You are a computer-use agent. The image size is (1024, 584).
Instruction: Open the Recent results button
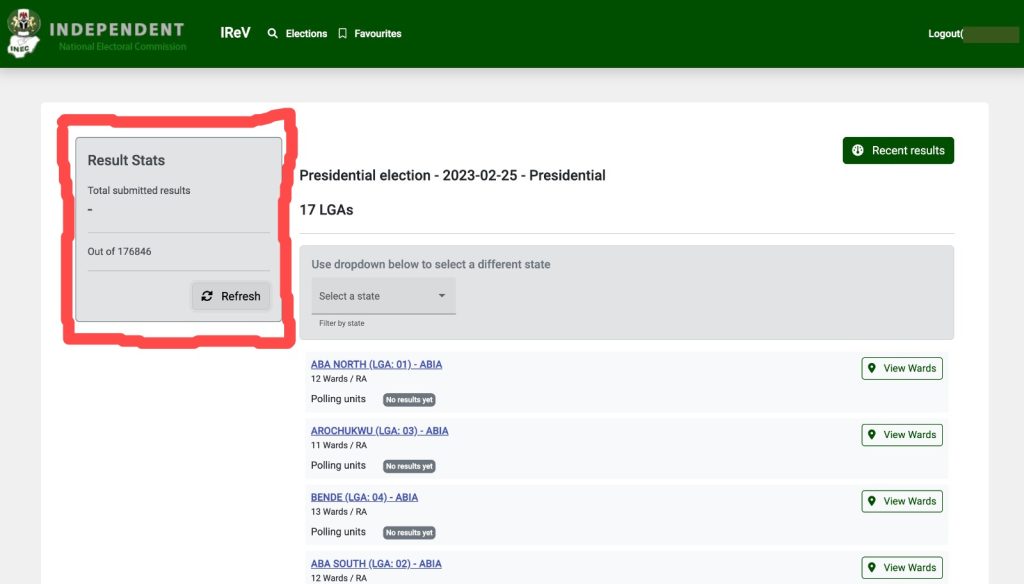[898, 151]
